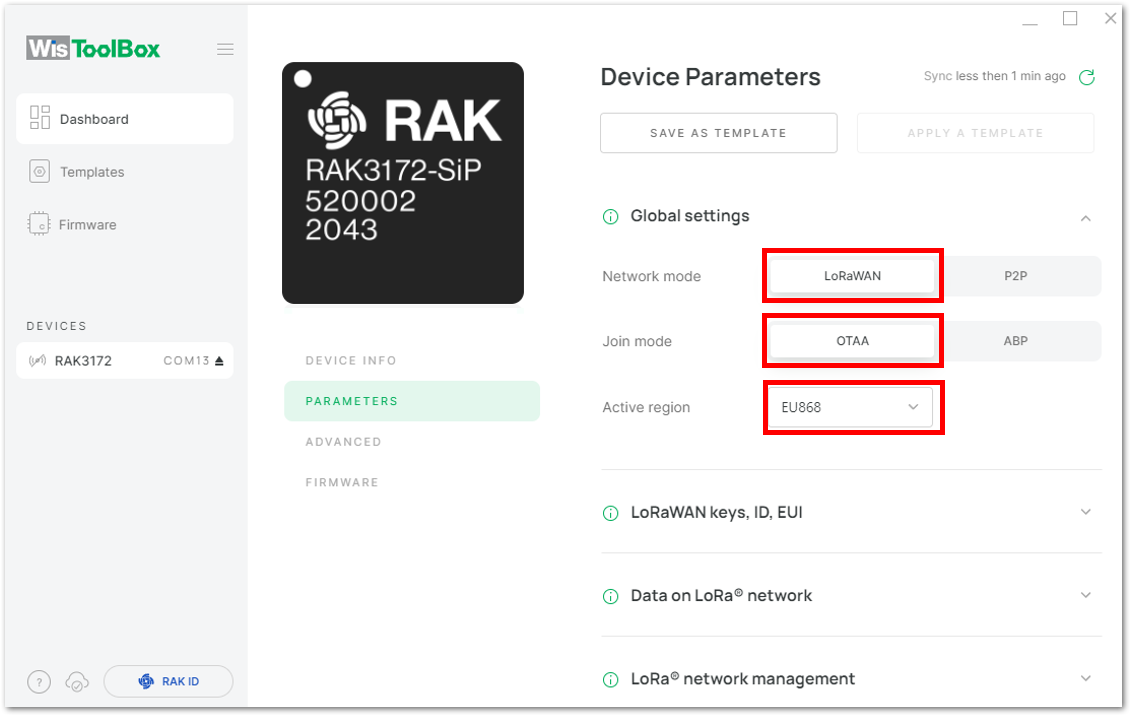
Task: Click the LoRaWAN keys info icon
Action: [x=610, y=513]
